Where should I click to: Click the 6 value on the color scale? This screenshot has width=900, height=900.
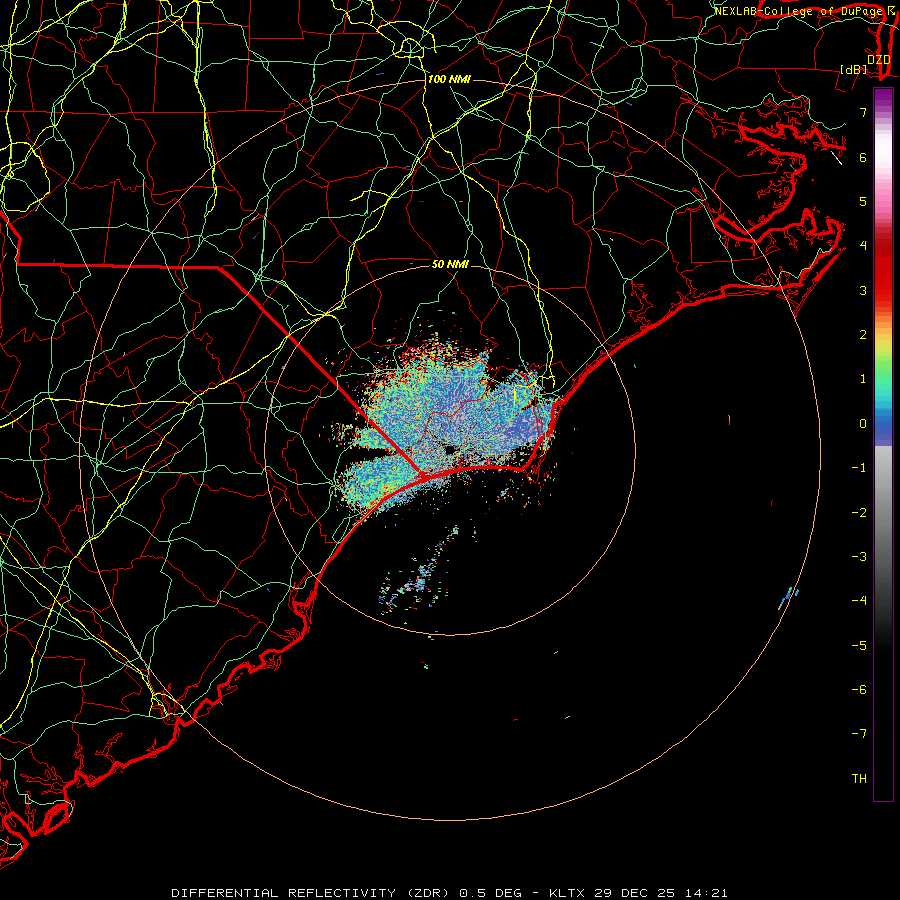click(x=863, y=157)
